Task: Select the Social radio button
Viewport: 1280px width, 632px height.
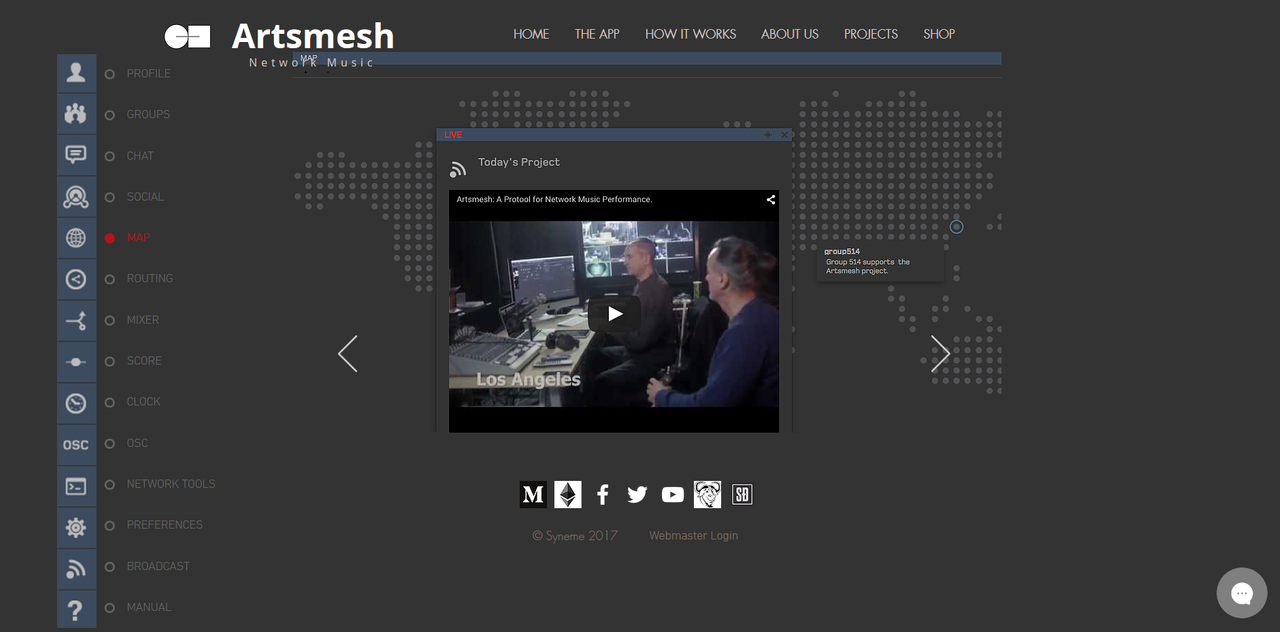Action: 110,197
